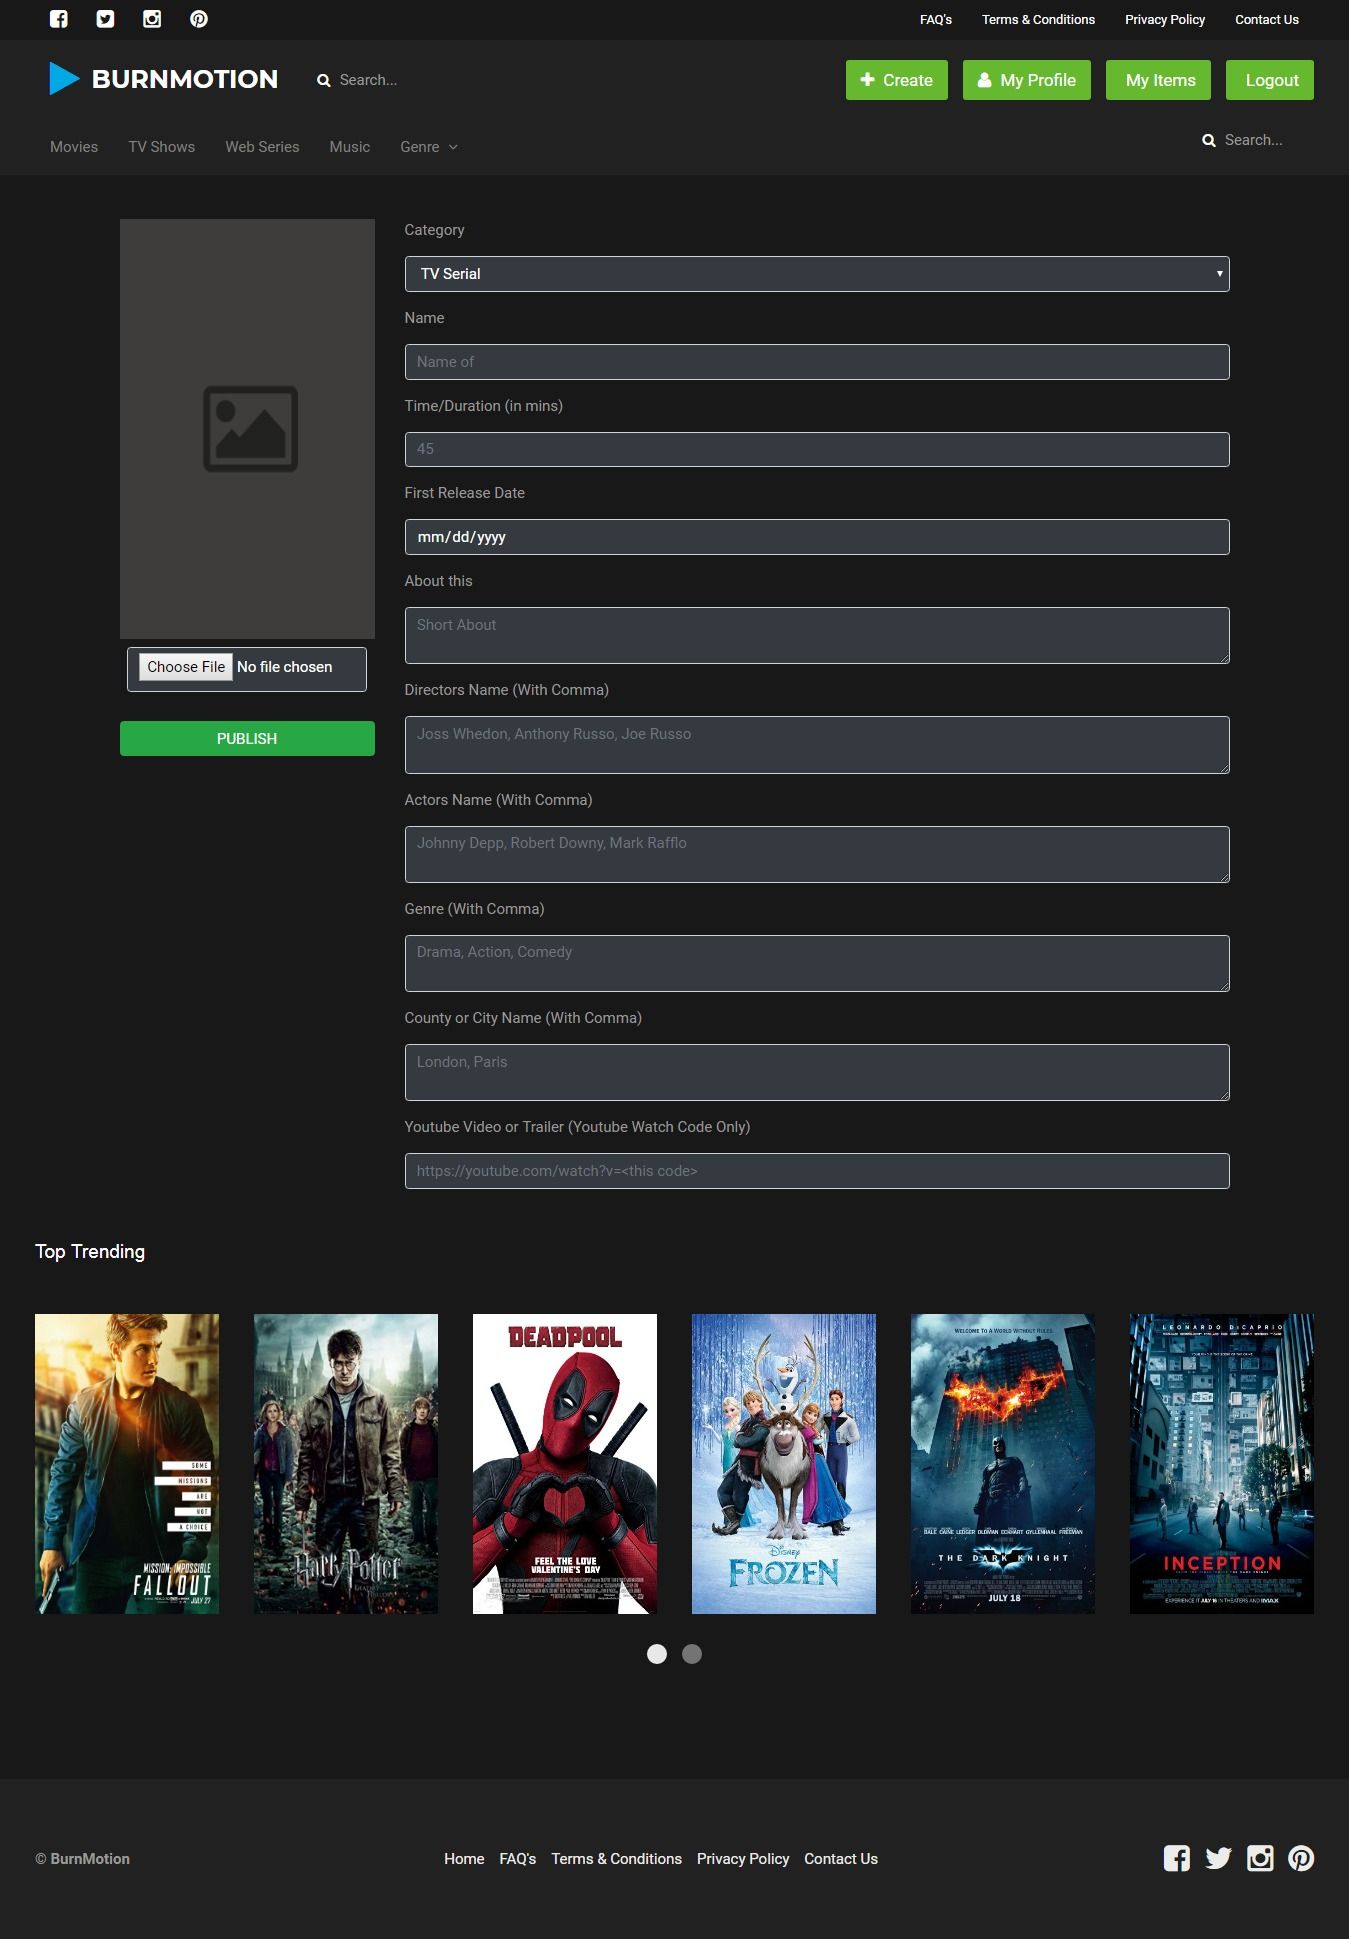Focus the Actors Name text area
This screenshot has height=1939, width=1349.
tap(817, 854)
